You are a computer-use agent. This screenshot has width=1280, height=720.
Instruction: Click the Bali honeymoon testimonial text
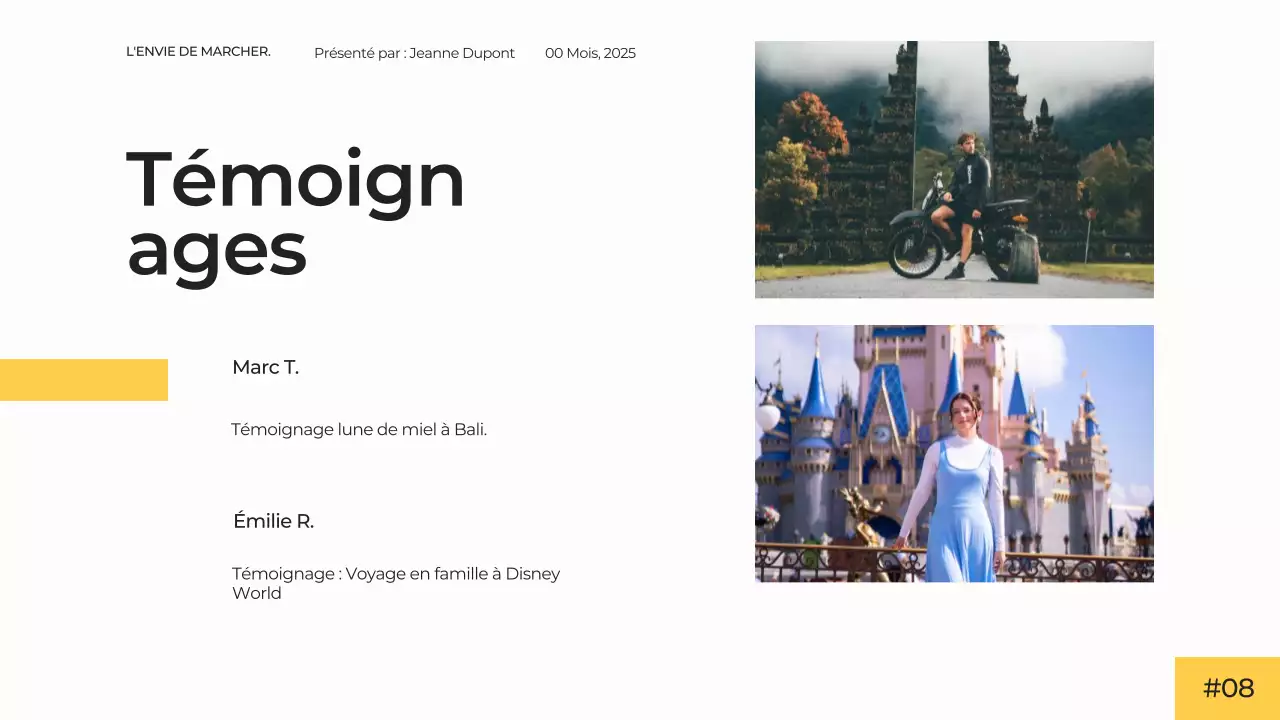[359, 430]
